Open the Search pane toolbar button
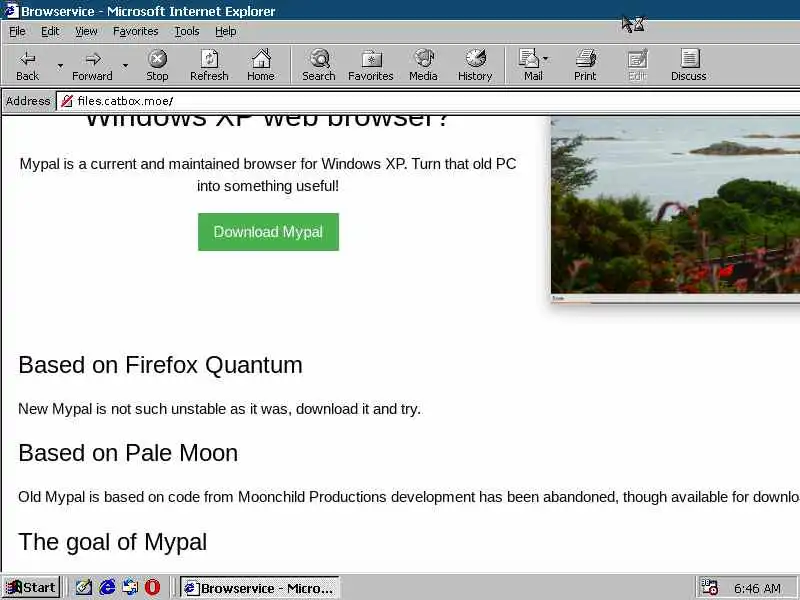This screenshot has height=600, width=800. click(319, 65)
